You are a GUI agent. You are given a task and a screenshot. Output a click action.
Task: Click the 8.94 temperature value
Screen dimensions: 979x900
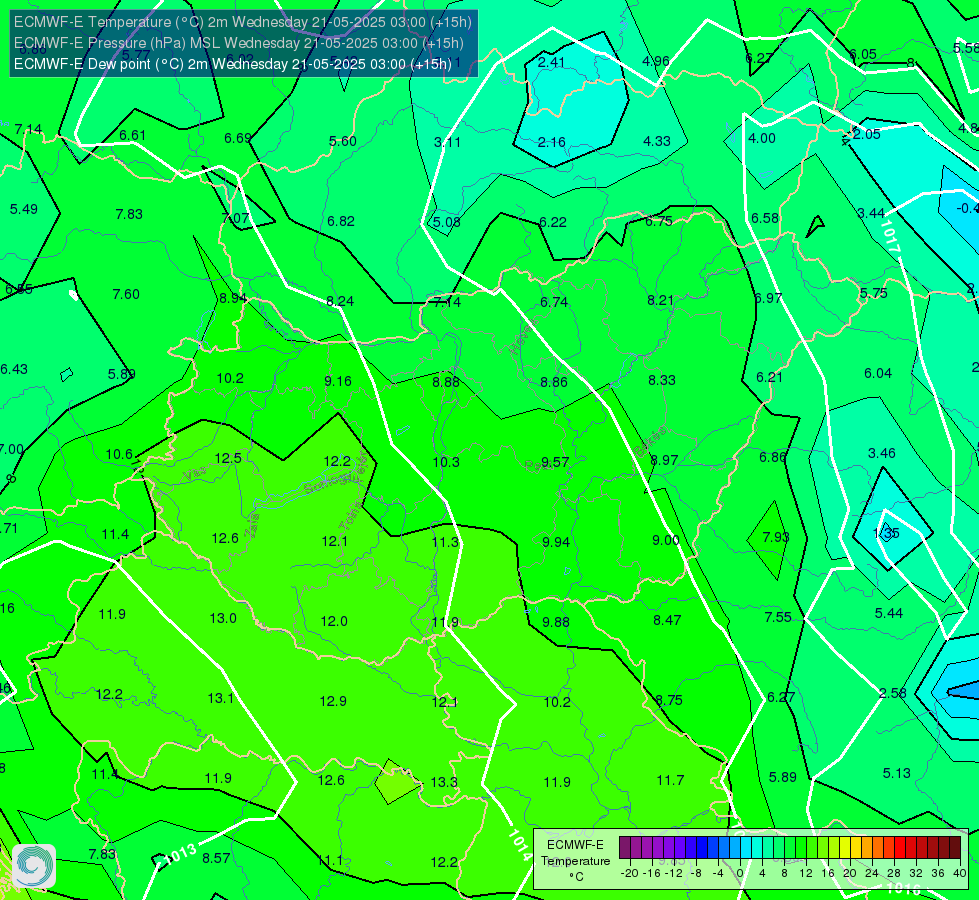click(x=233, y=299)
